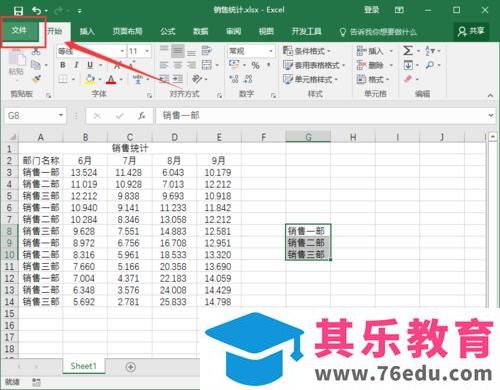Apply the red font color
Screen dimensions: 500x390
pos(111,79)
